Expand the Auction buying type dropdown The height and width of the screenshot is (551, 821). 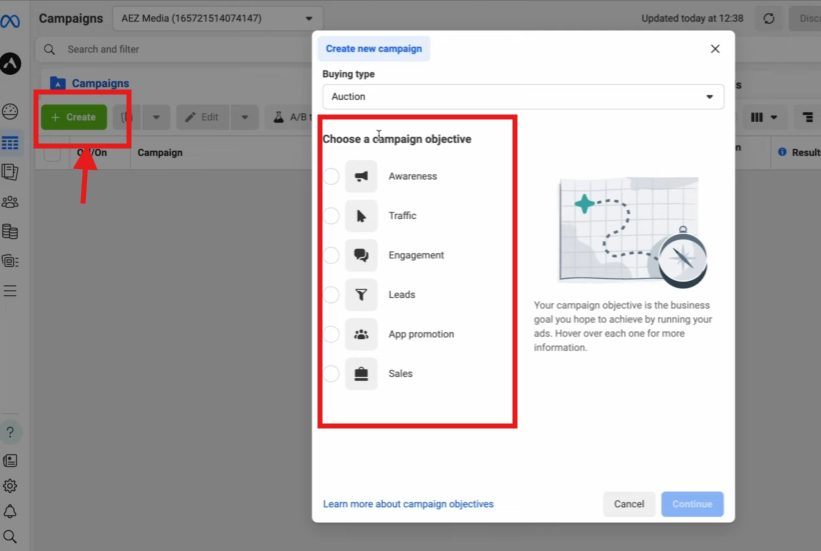point(523,97)
